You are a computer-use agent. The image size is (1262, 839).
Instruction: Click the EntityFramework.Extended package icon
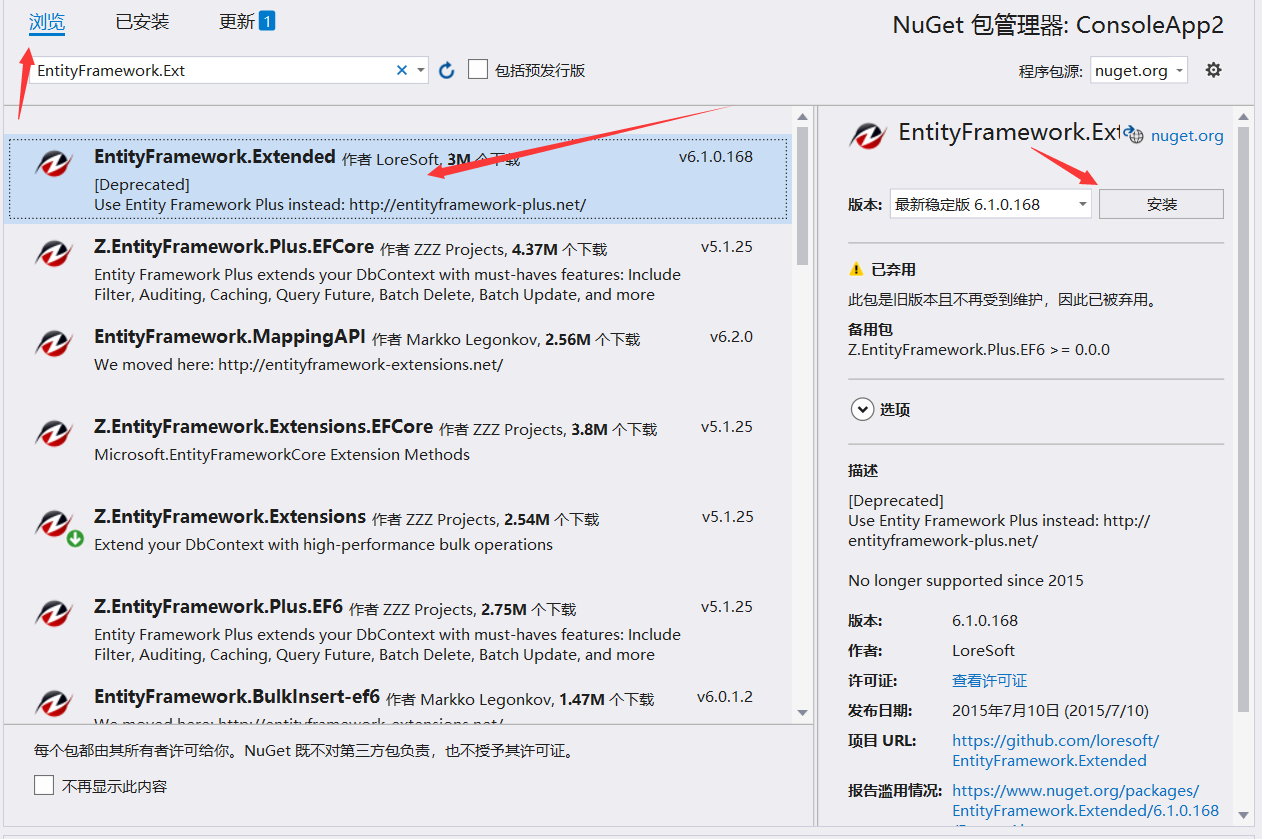pyautogui.click(x=53, y=163)
